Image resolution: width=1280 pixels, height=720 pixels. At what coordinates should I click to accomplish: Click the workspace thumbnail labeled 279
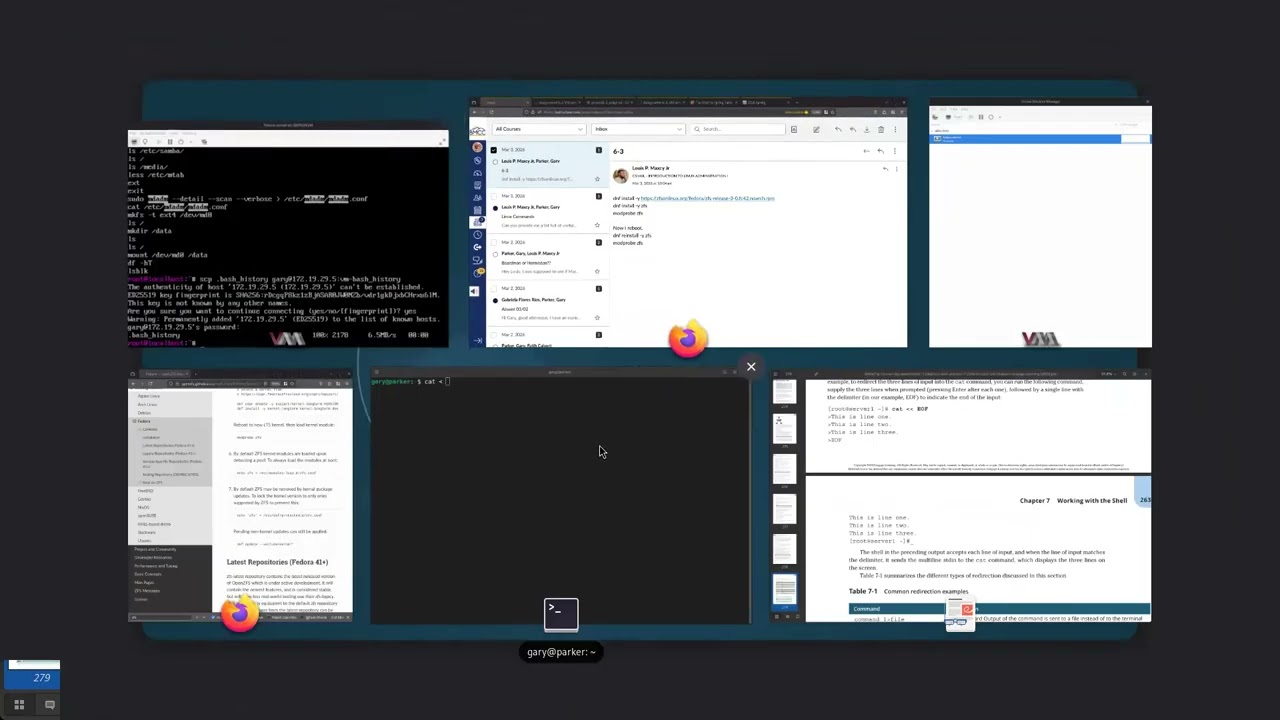pyautogui.click(x=34, y=672)
